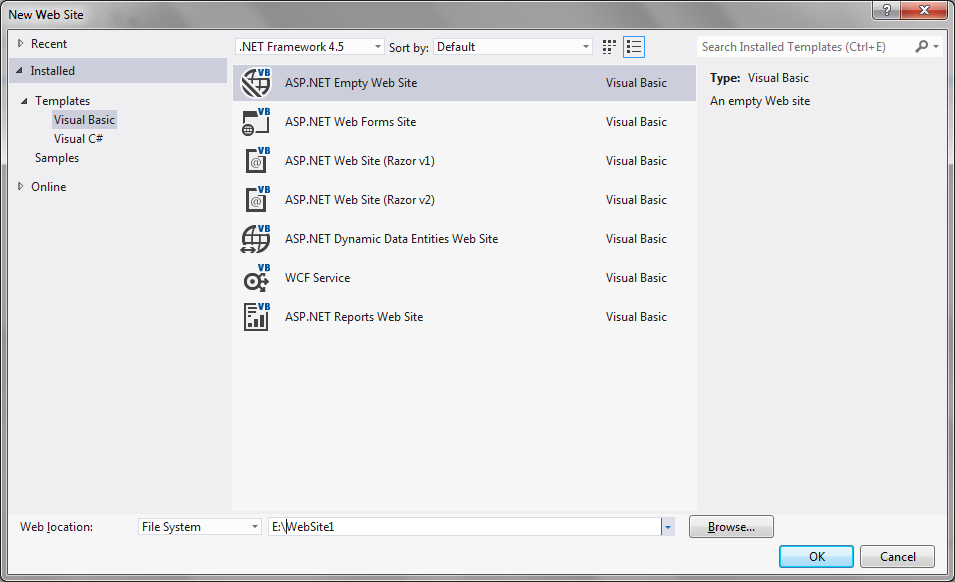Click the Search Installed Templates field
The height and width of the screenshot is (582, 955).
point(804,47)
